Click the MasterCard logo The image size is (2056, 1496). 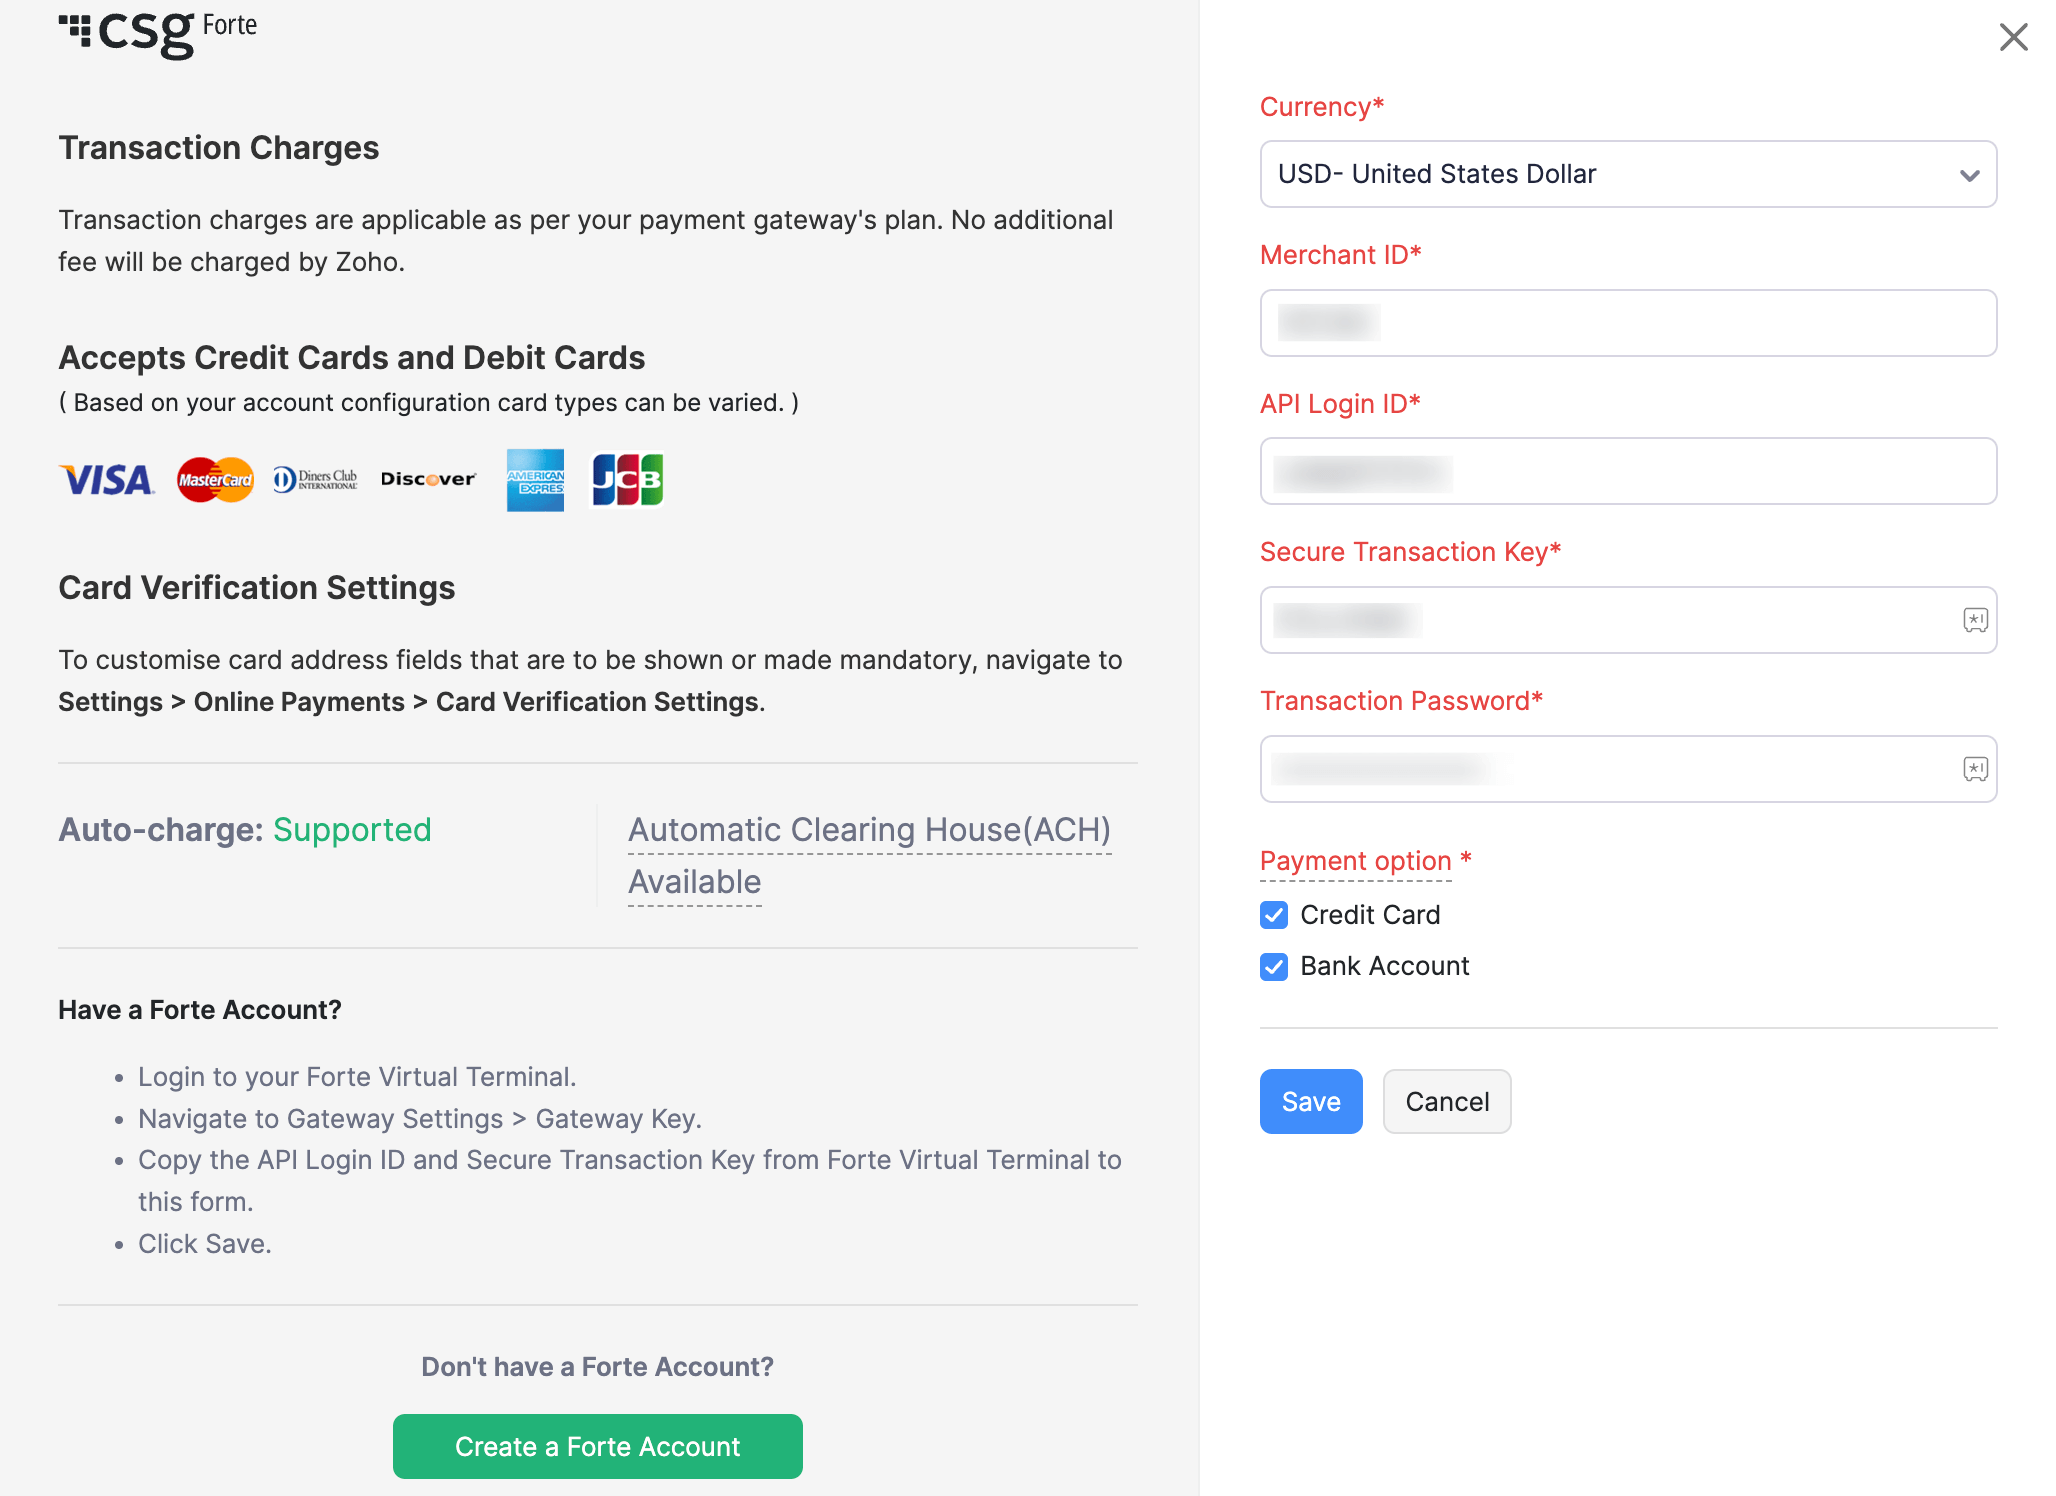pyautogui.click(x=215, y=480)
